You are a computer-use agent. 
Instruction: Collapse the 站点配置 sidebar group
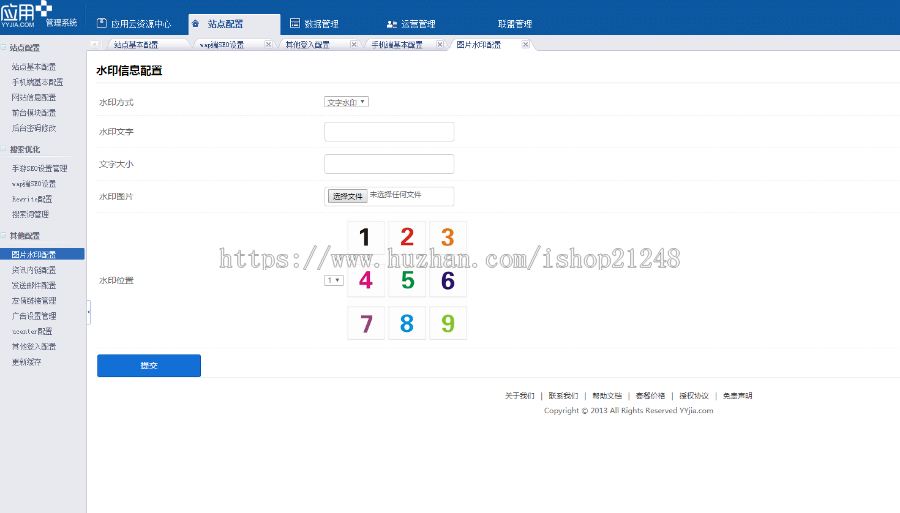pos(3,47)
